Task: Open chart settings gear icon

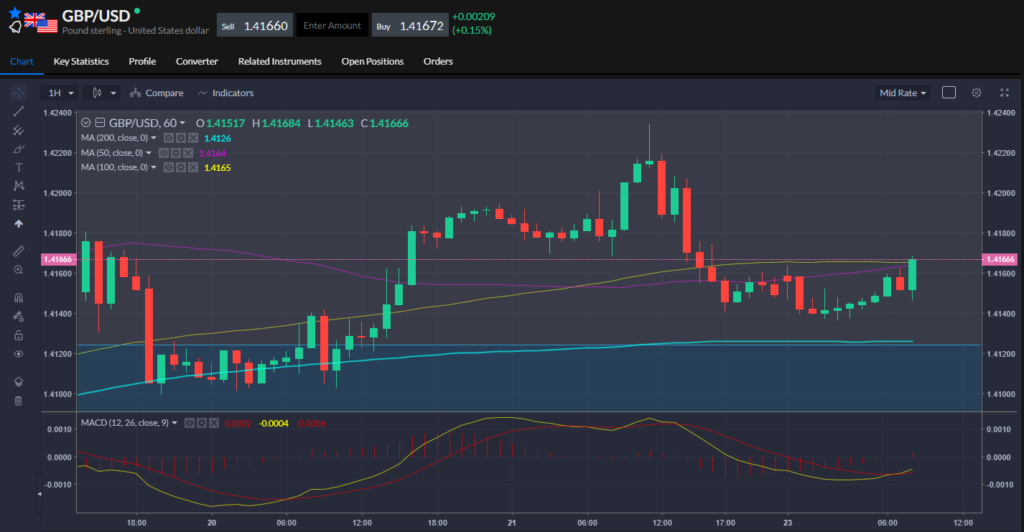Action: point(976,93)
